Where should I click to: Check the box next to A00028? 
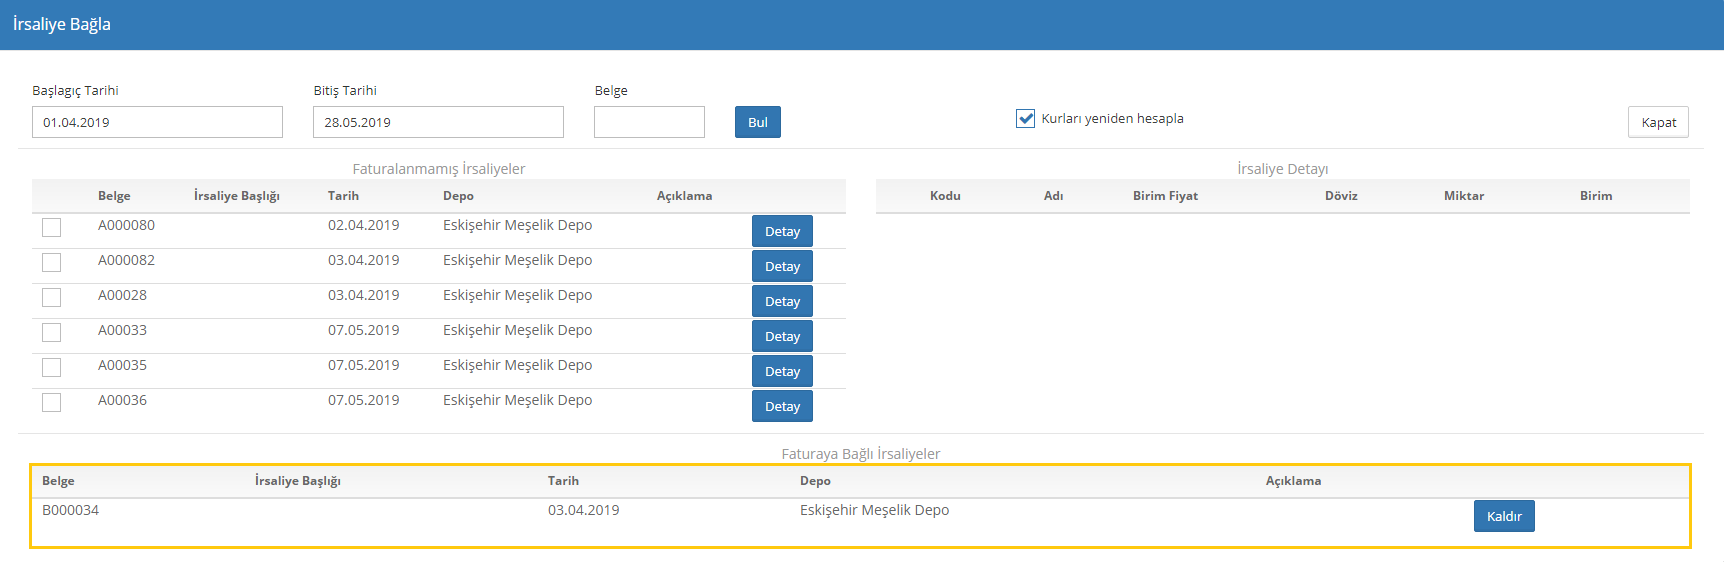tap(52, 297)
